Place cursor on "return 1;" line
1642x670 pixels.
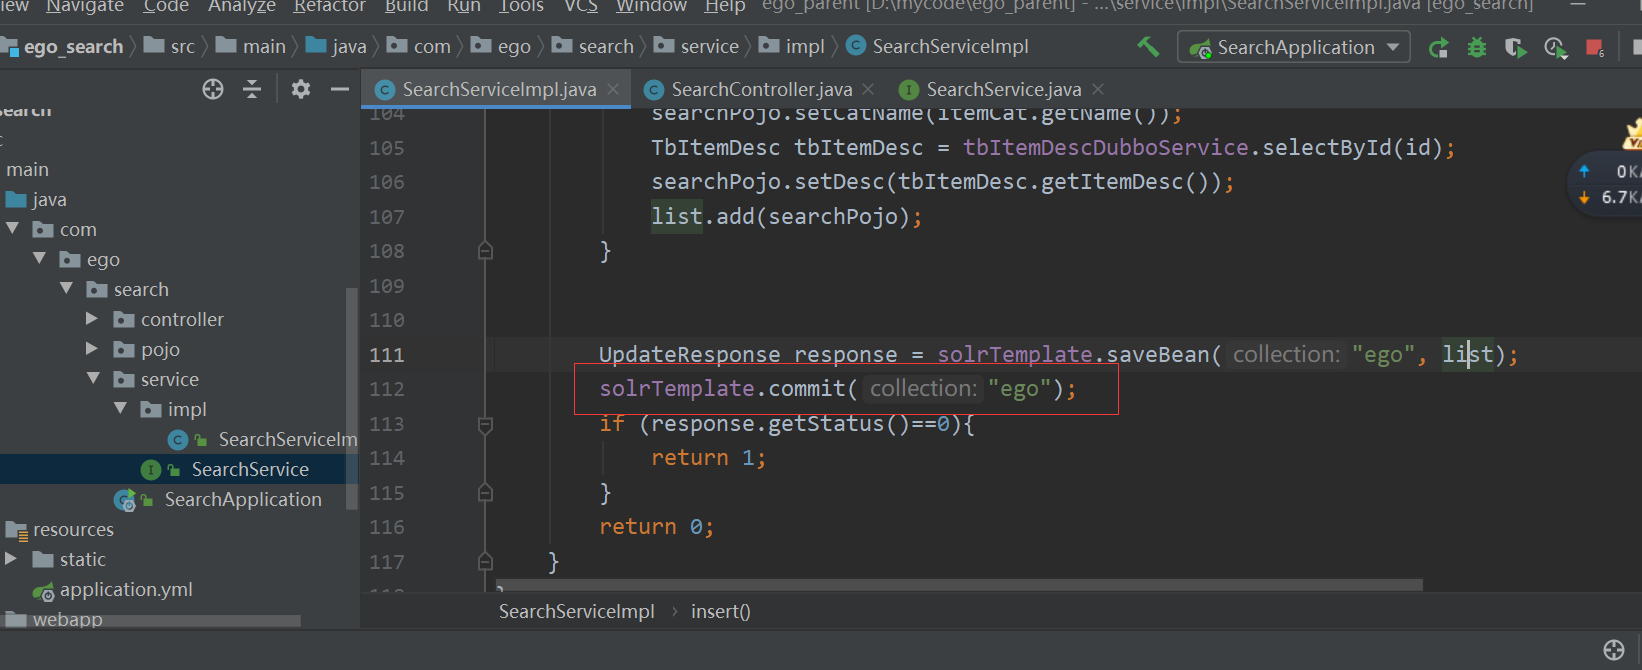[x=708, y=458]
